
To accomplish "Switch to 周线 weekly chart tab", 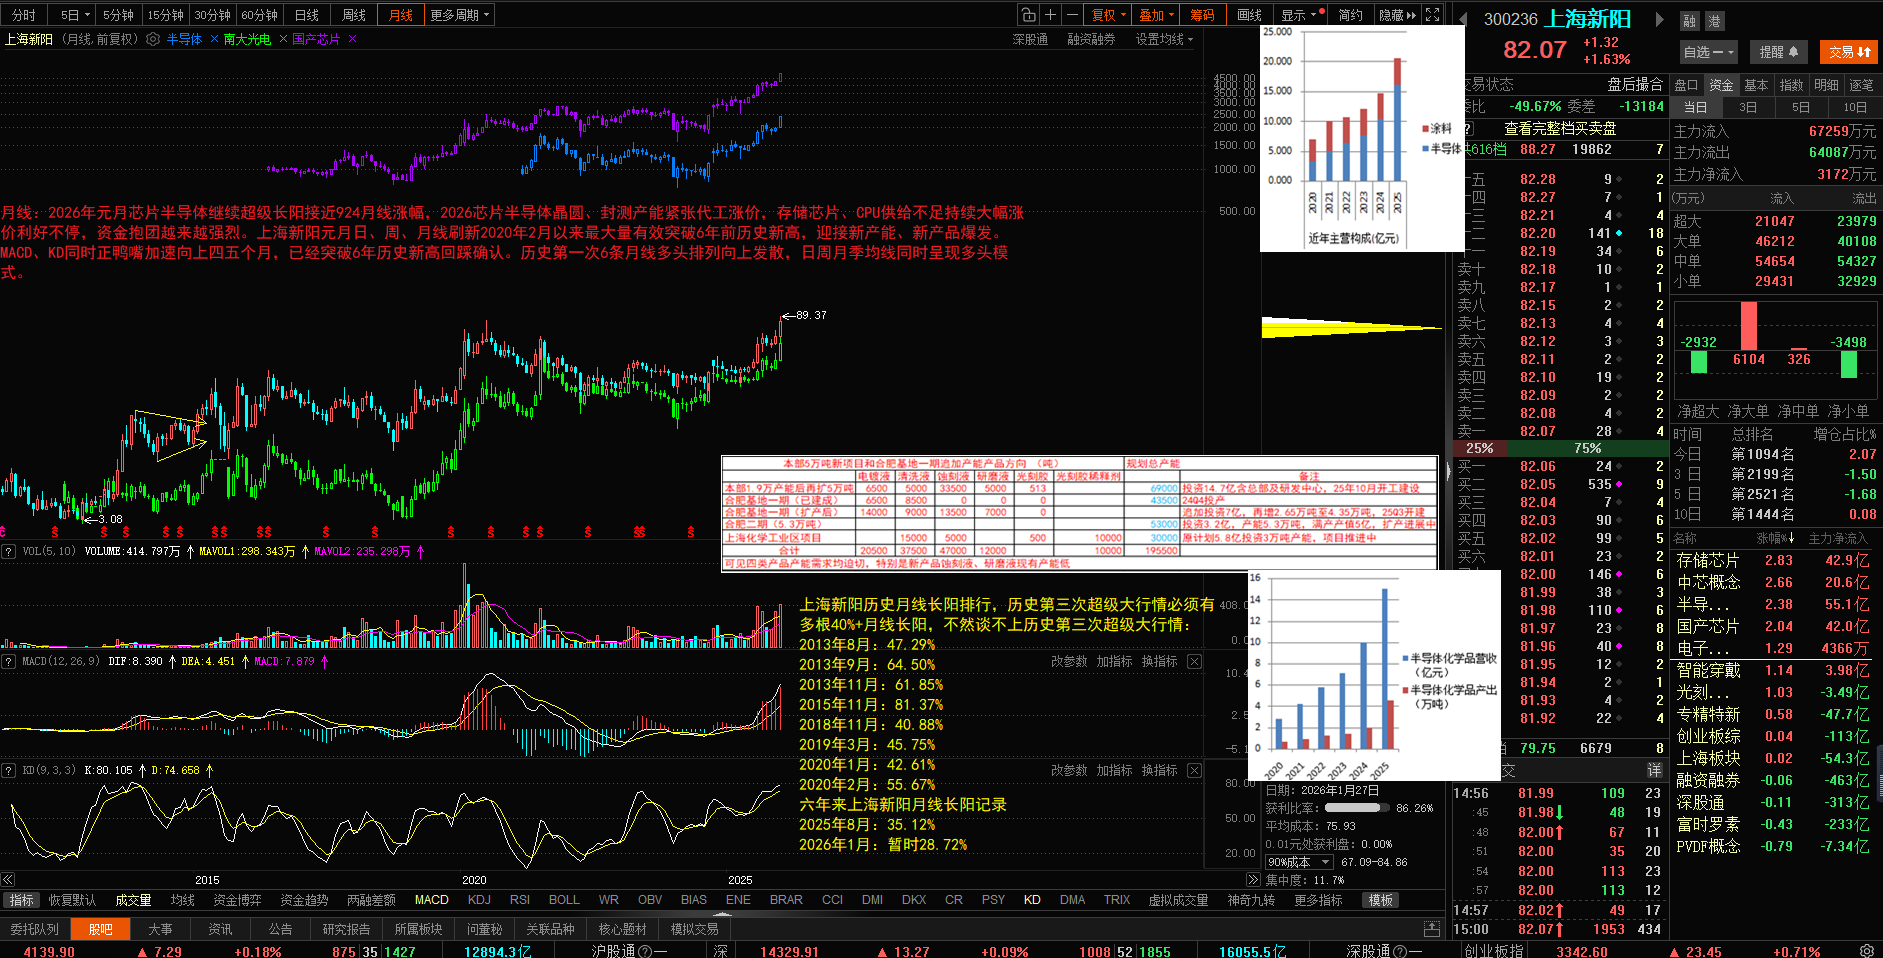I will pos(354,15).
